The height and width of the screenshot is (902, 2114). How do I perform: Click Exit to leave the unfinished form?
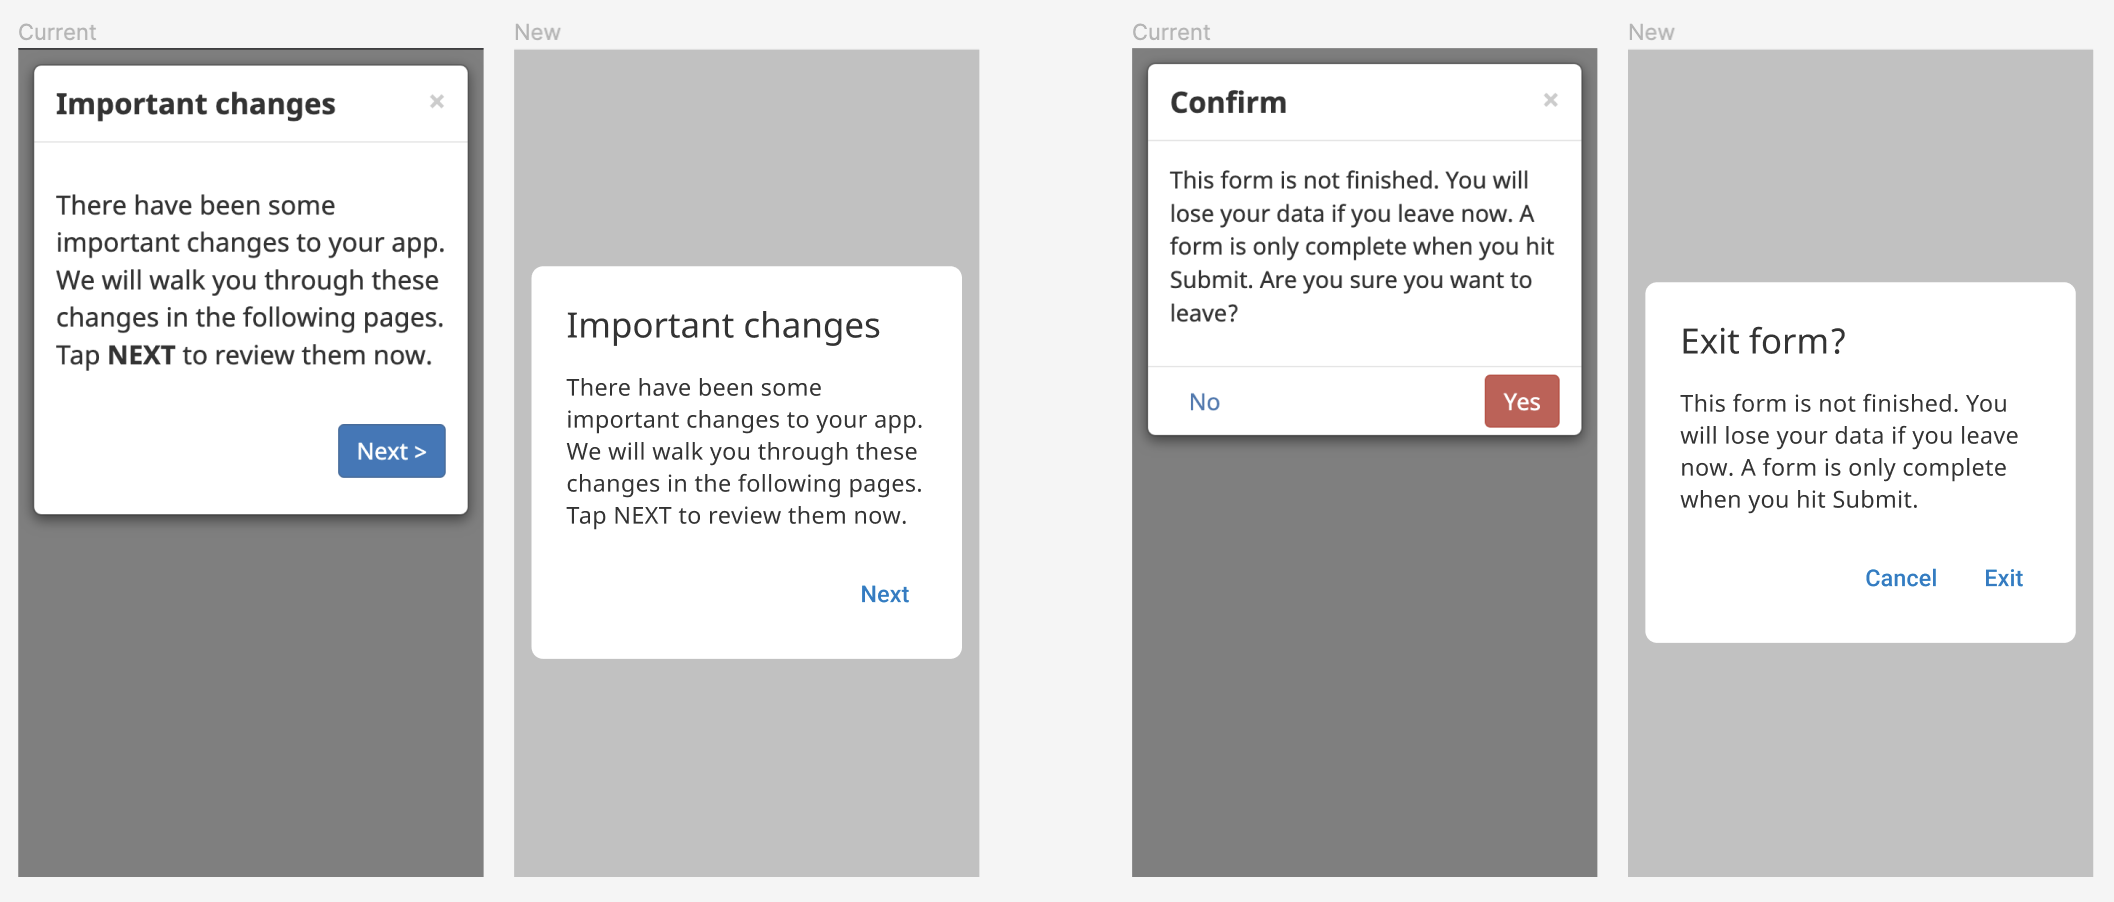tap(2002, 578)
